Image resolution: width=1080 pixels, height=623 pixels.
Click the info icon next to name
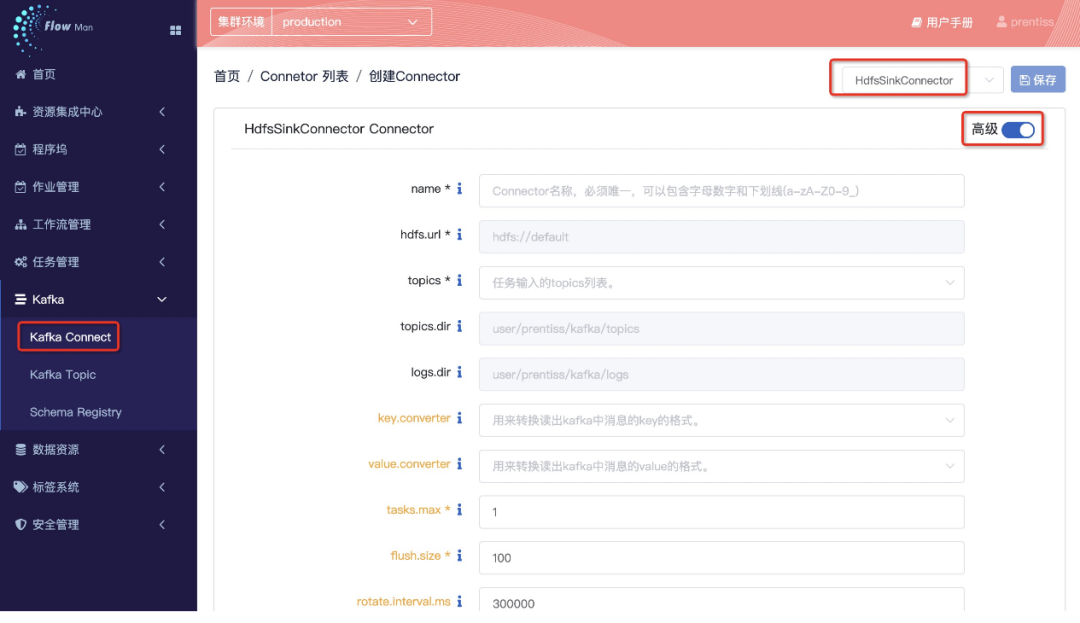coord(459,189)
